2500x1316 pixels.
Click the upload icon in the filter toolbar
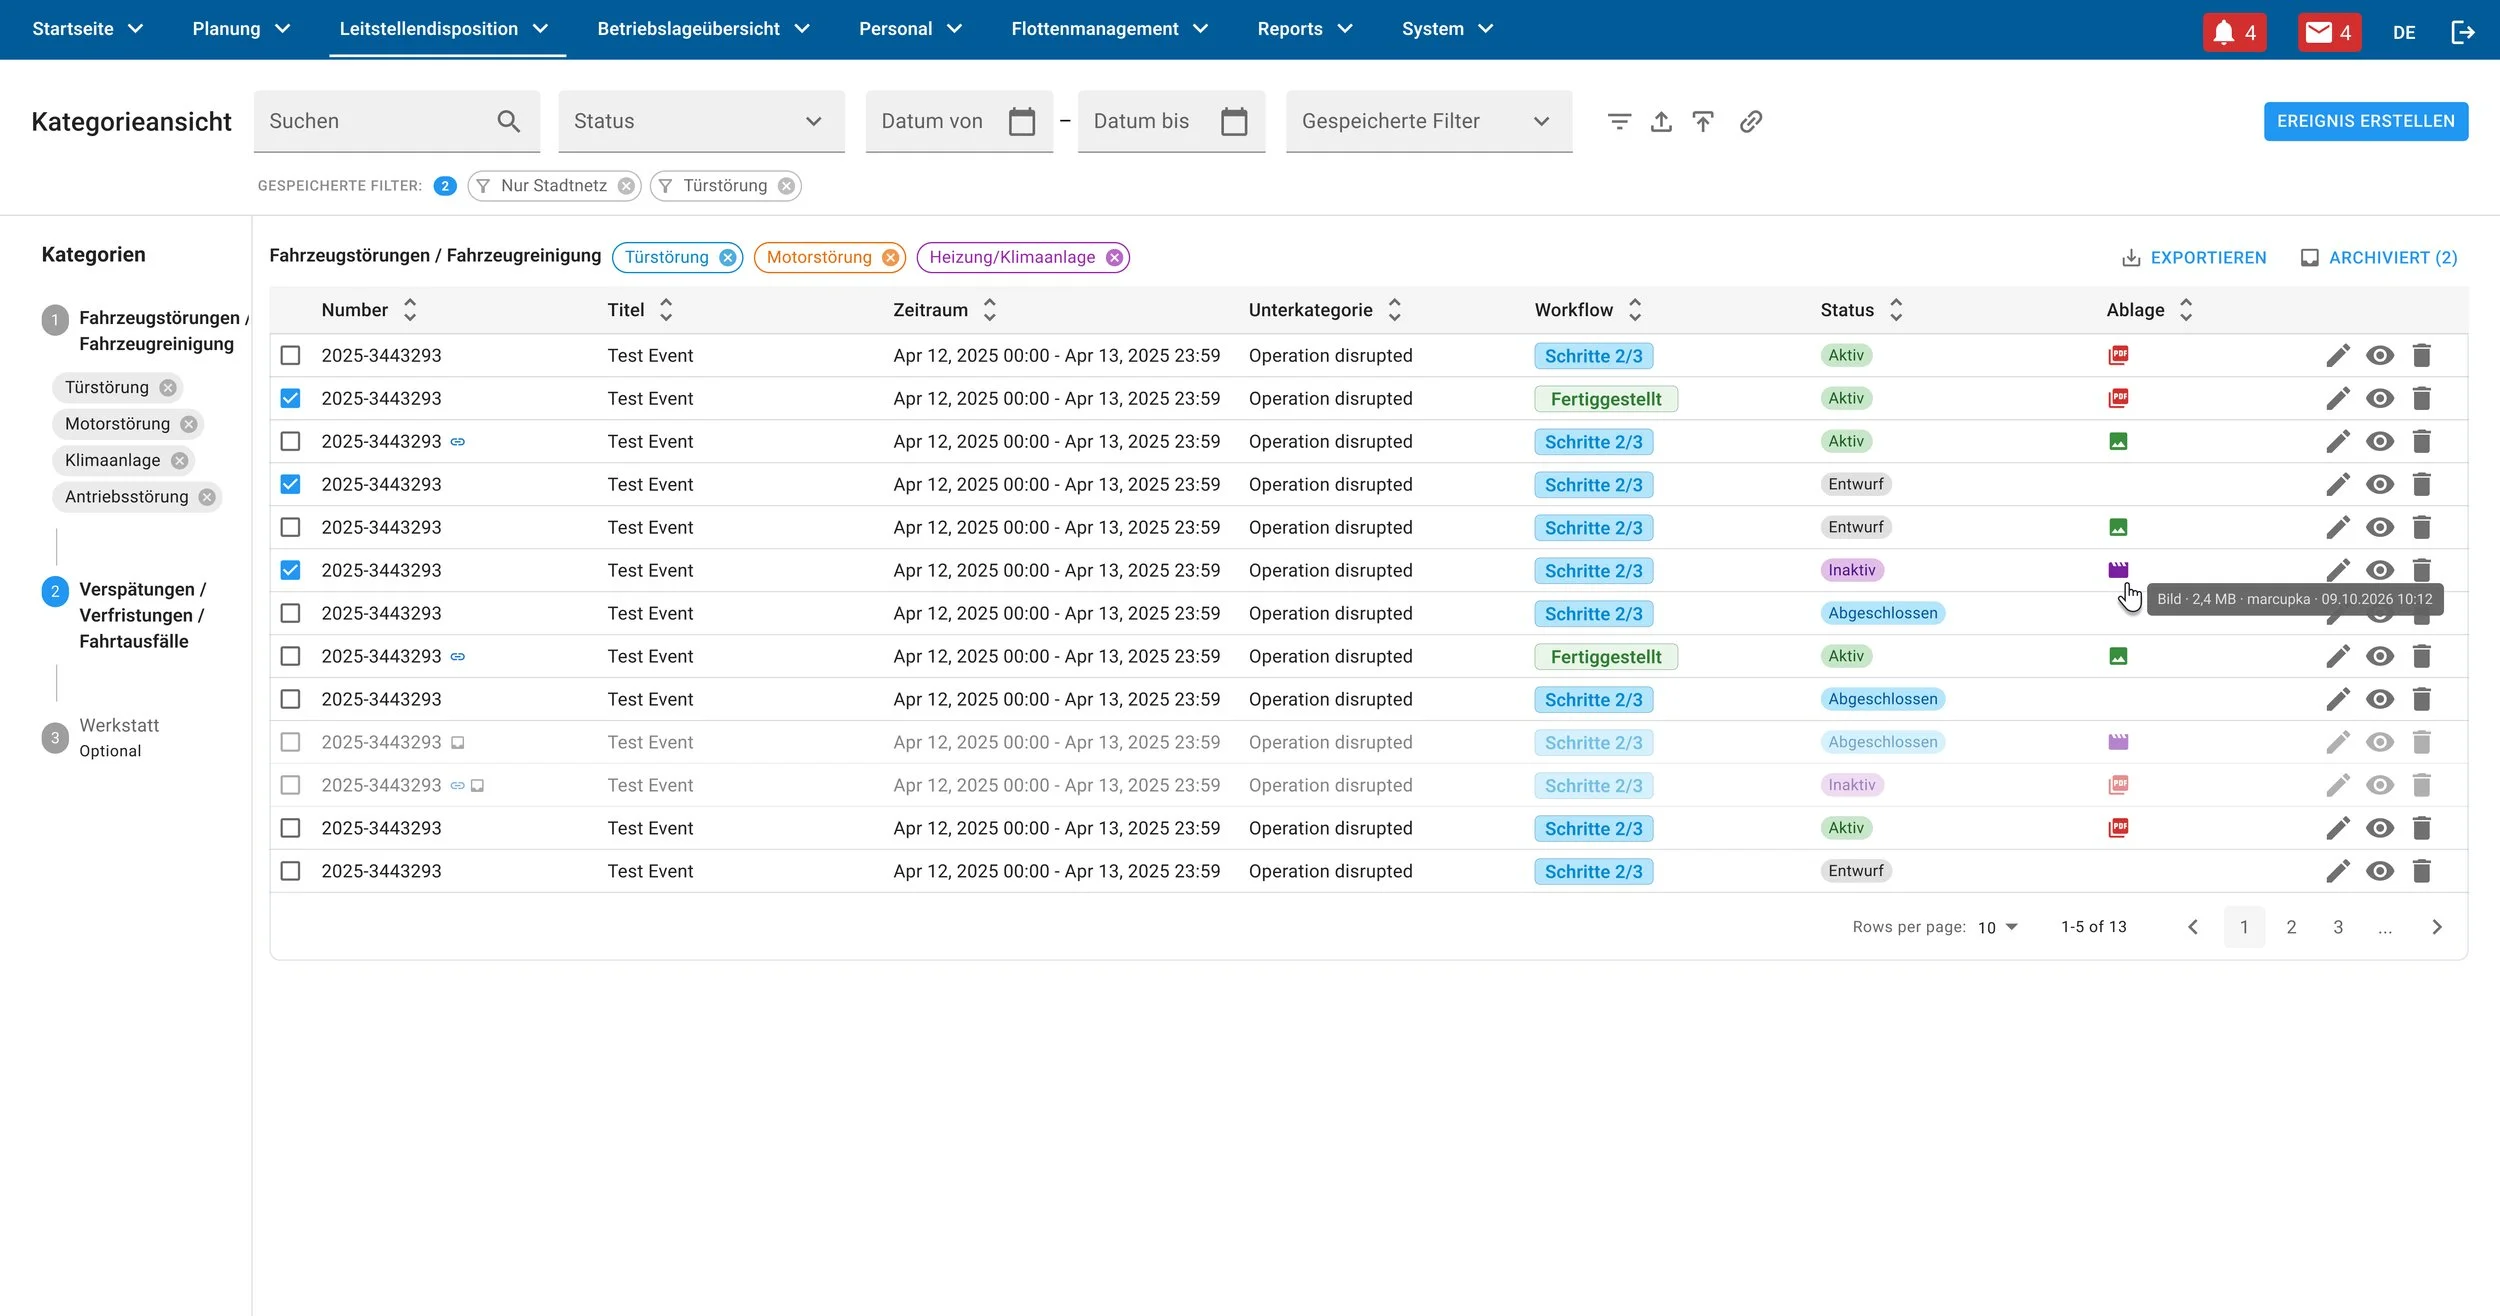point(1661,121)
